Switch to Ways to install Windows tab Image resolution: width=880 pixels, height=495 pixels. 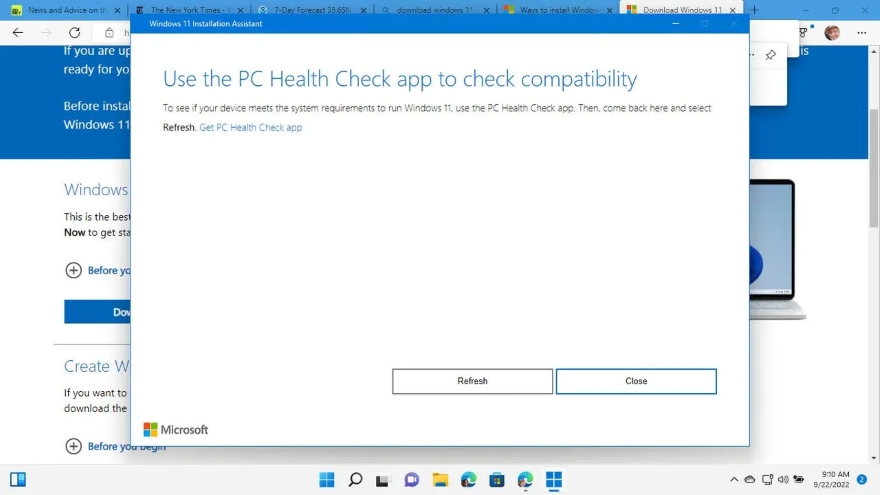click(557, 10)
